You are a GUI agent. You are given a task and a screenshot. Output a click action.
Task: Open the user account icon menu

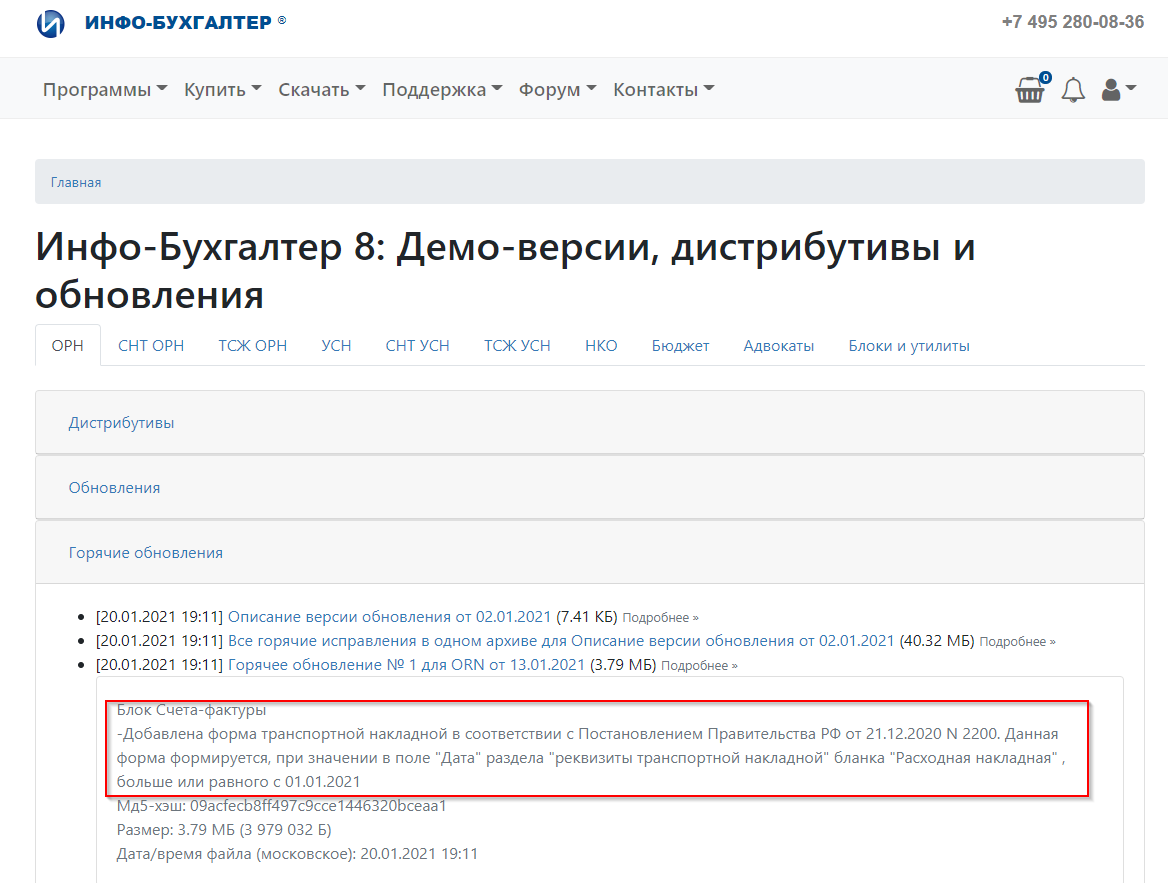click(x=1119, y=89)
